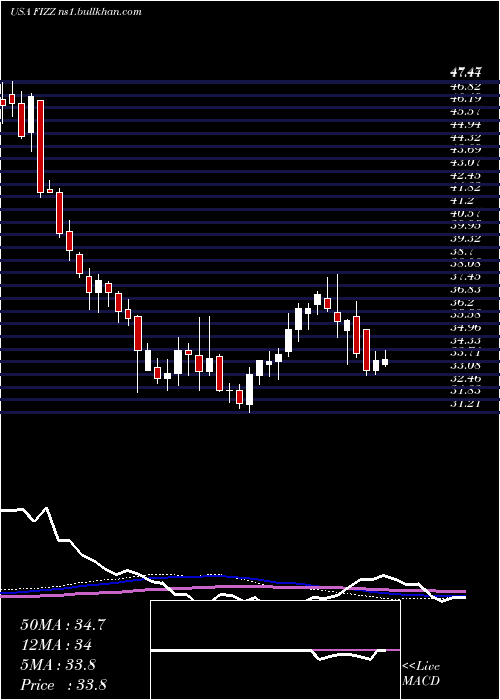Click the "USA FIZZ ns1.bullkhan.com" chart title
The width and height of the screenshot is (500, 700).
pyautogui.click(x=76, y=12)
